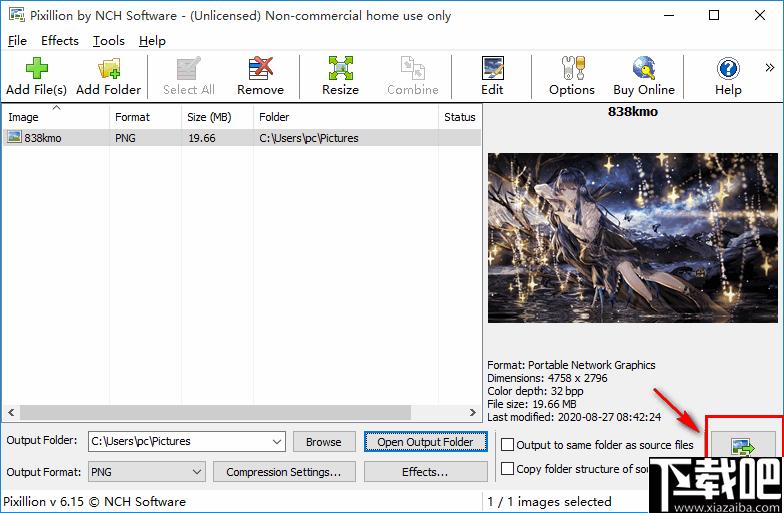
Task: Click the File size: 19.66 MB text
Action: pyautogui.click(x=532, y=404)
